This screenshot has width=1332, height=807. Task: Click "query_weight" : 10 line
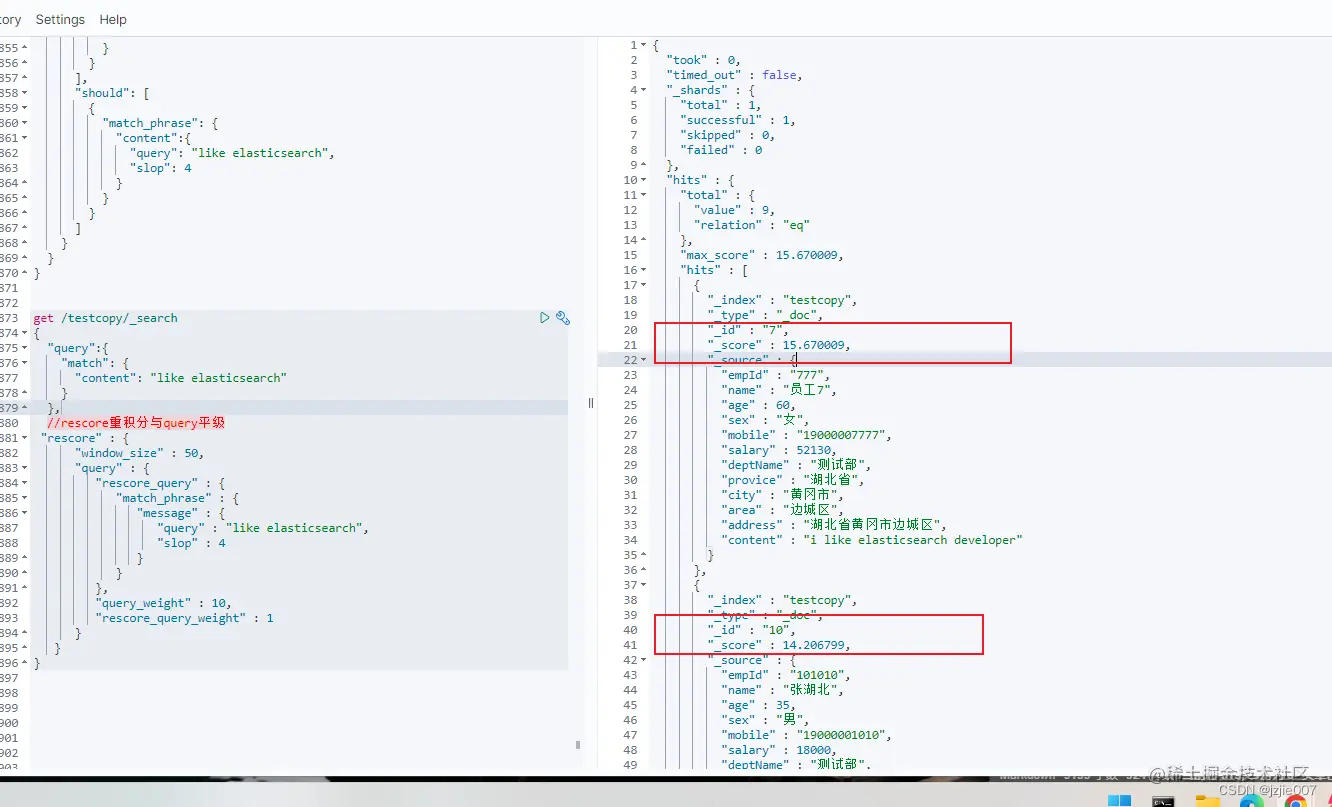coord(164,603)
